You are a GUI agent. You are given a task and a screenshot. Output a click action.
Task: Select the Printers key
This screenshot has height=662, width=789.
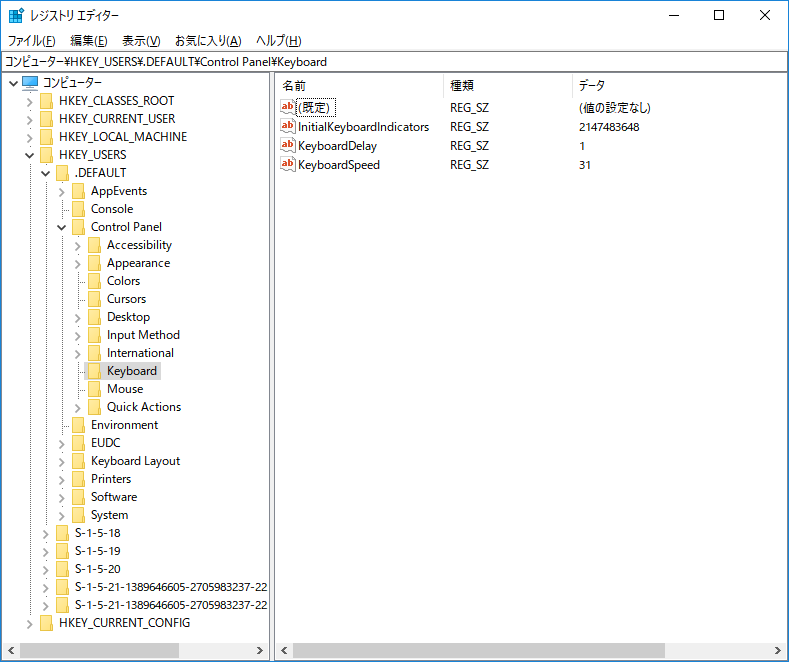coord(111,479)
